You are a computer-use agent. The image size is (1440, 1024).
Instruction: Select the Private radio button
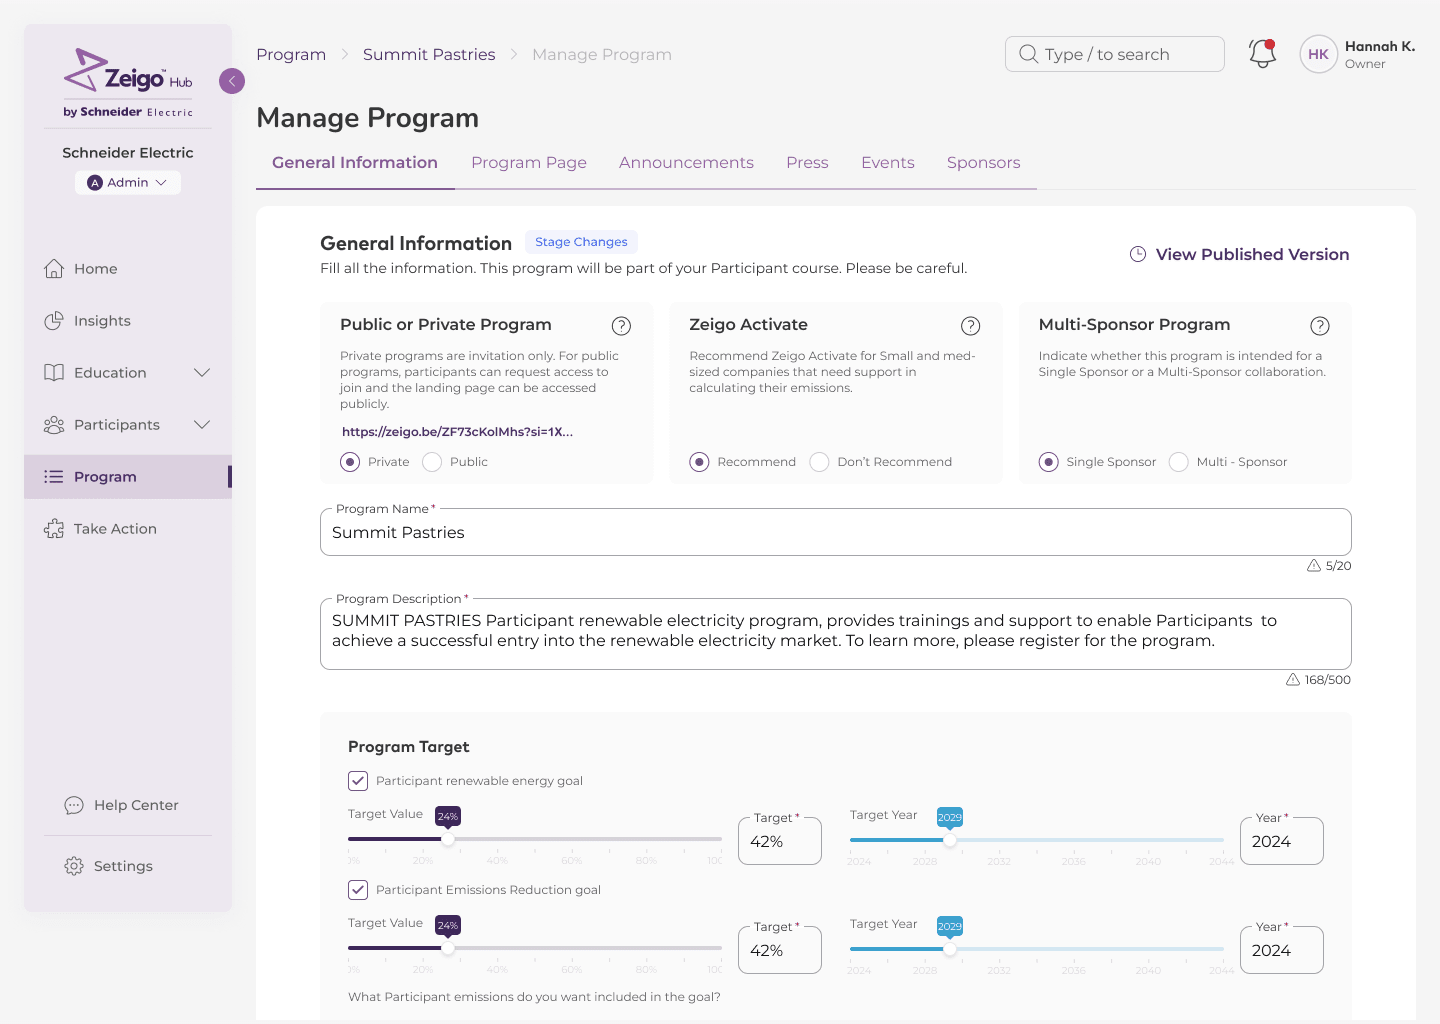coord(350,462)
